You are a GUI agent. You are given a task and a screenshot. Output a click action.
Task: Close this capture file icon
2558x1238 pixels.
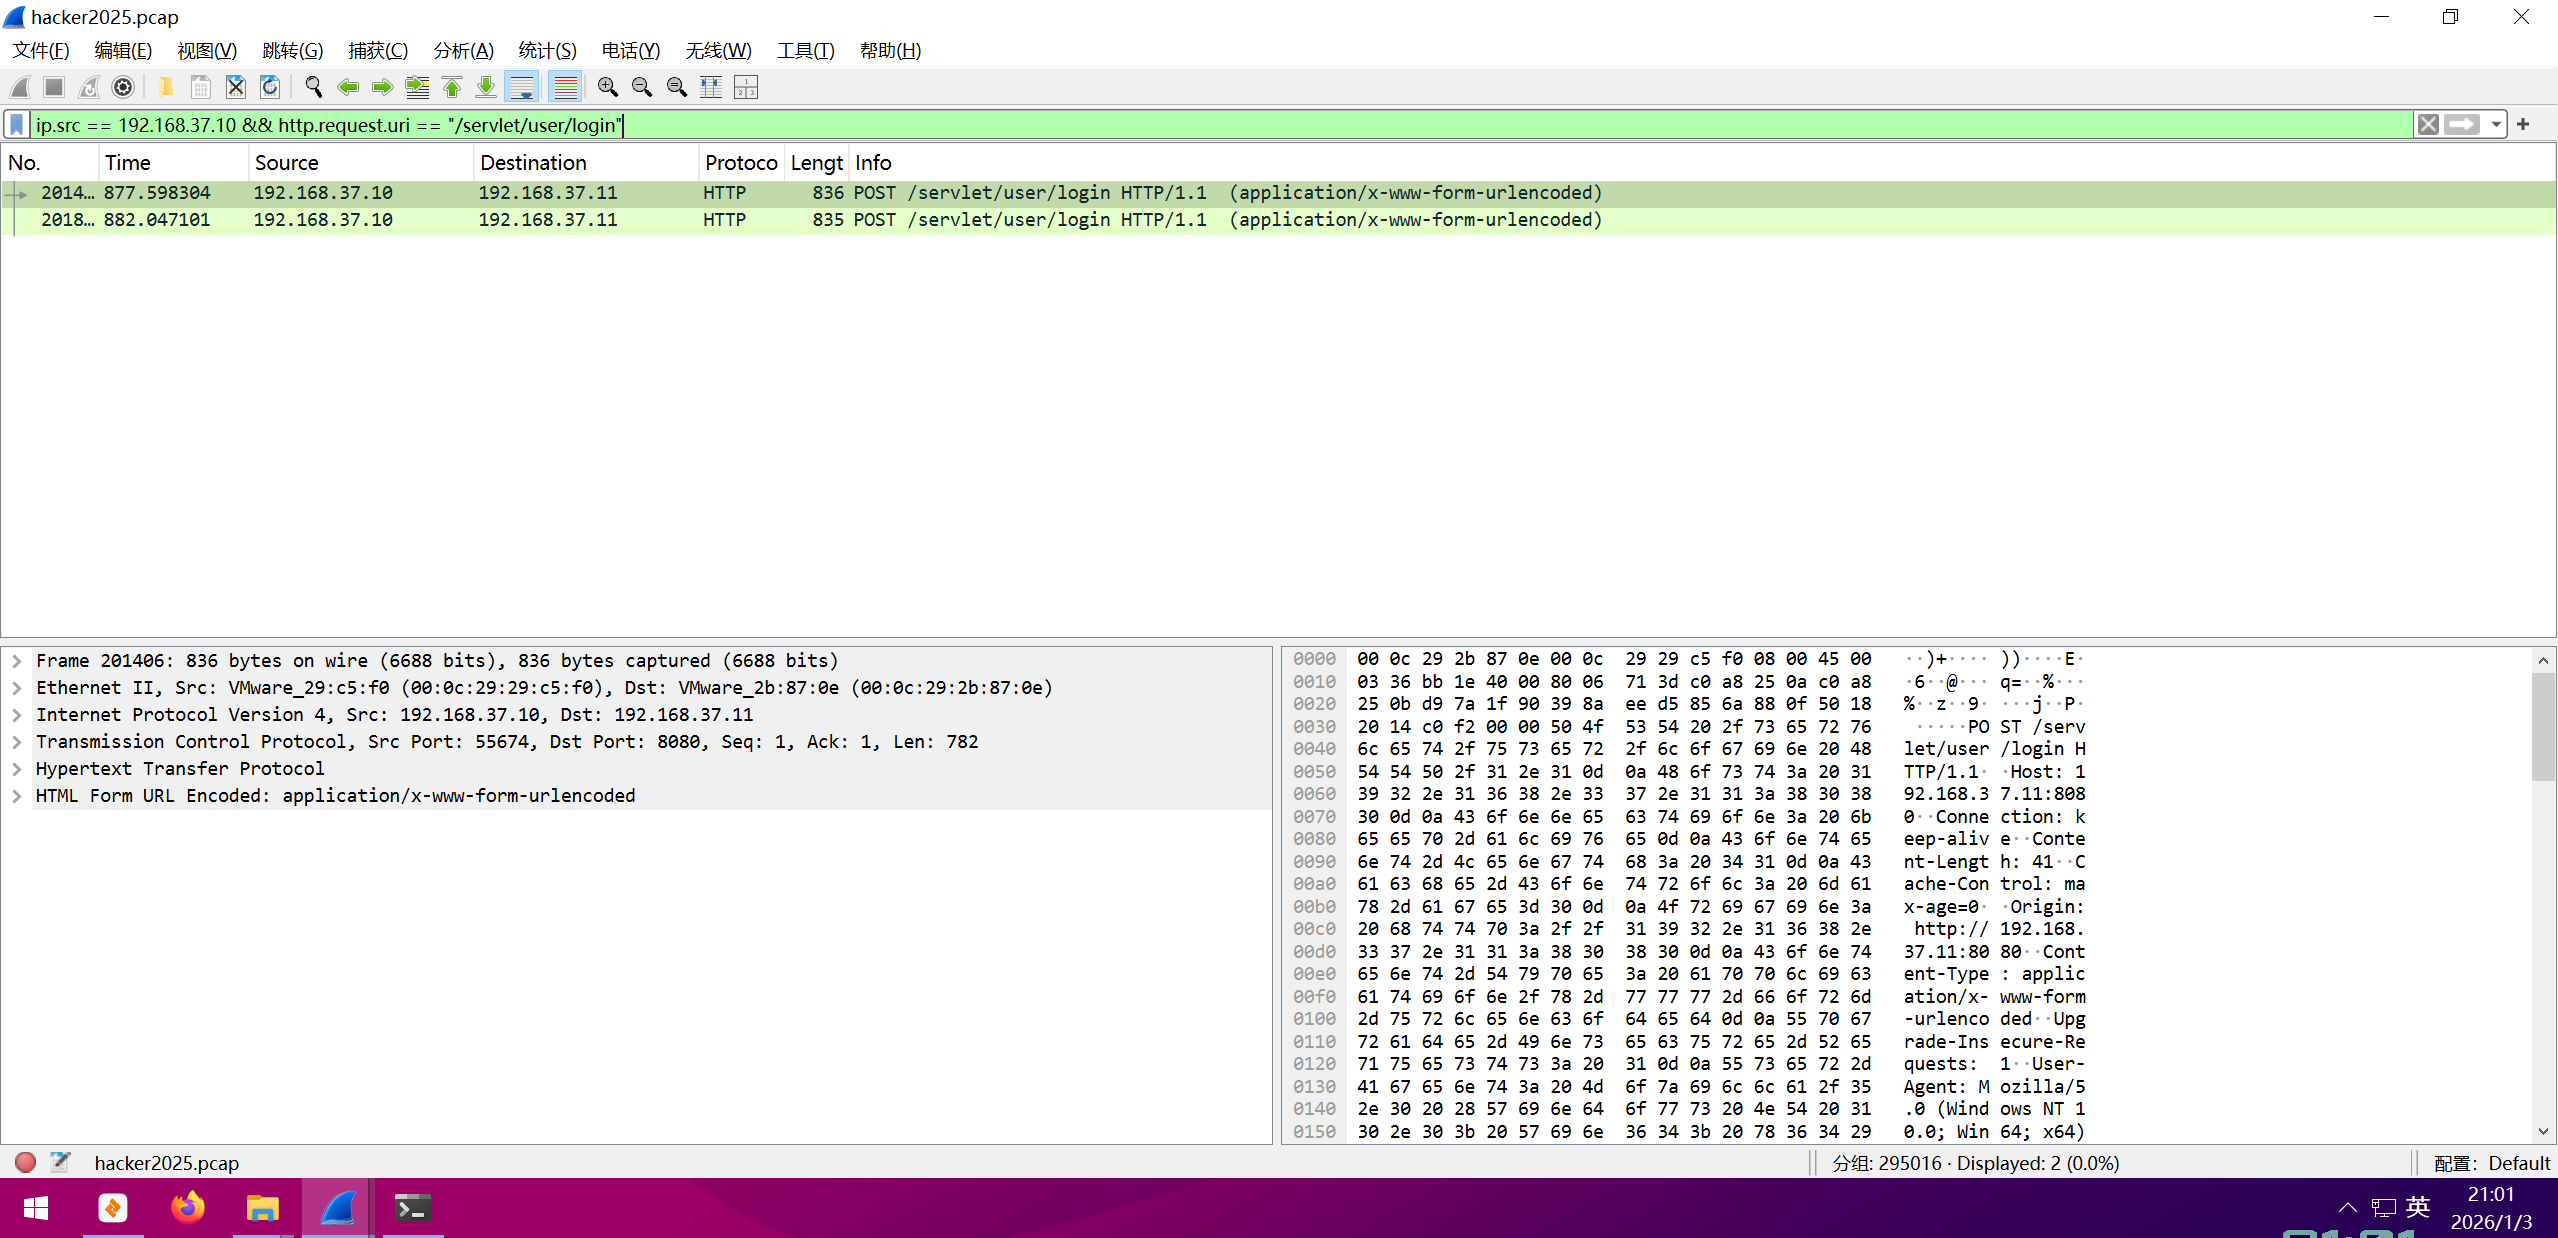coord(235,87)
